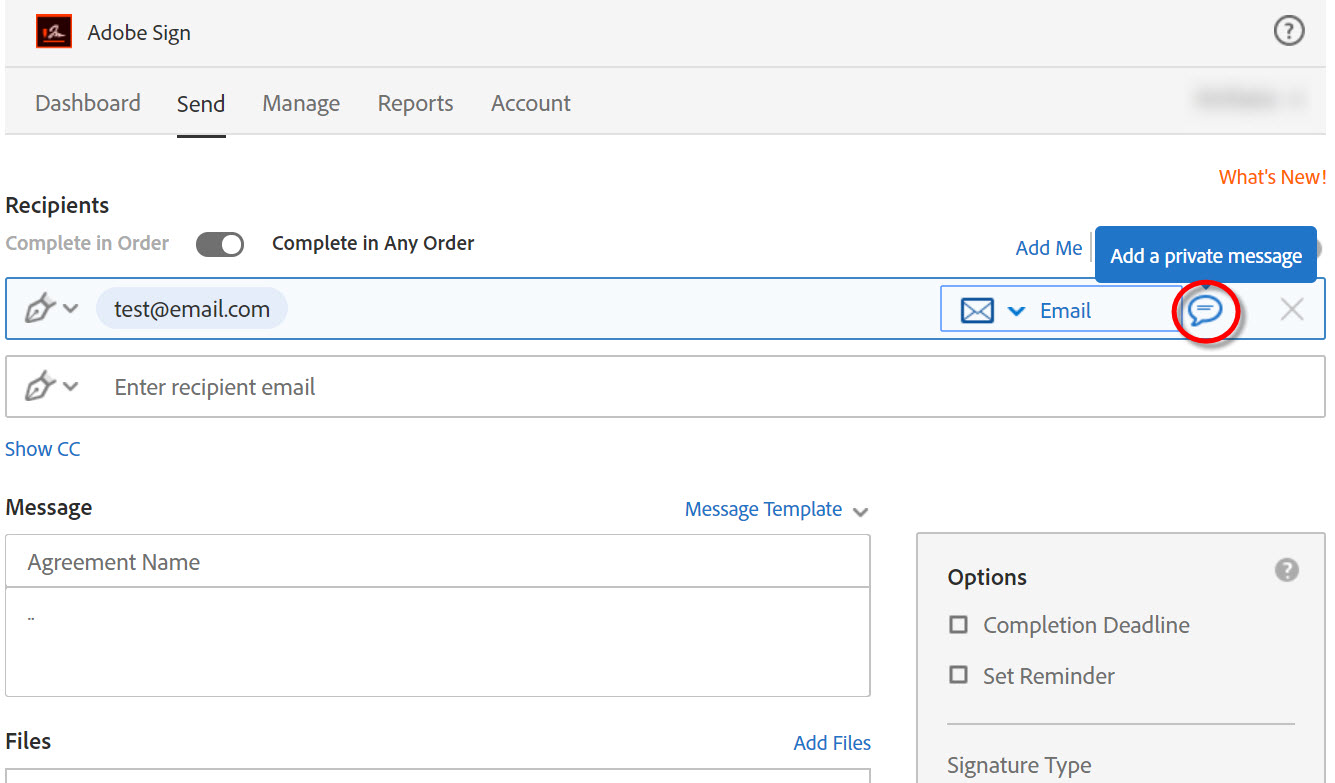Screen dimensions: 1335x783
Task: Expand the Email delivery method dropdown
Action: click(x=1016, y=309)
